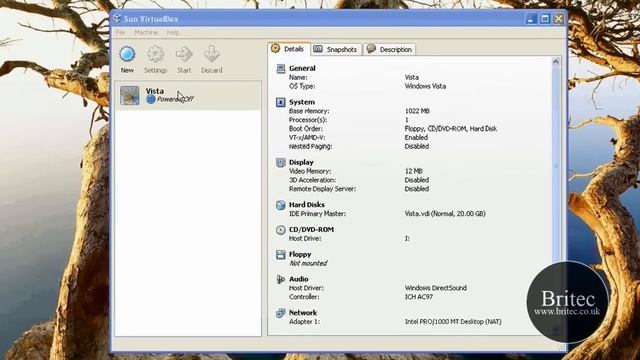Select the Vista VM thumbnail icon
This screenshot has width=640, height=360.
point(129,95)
